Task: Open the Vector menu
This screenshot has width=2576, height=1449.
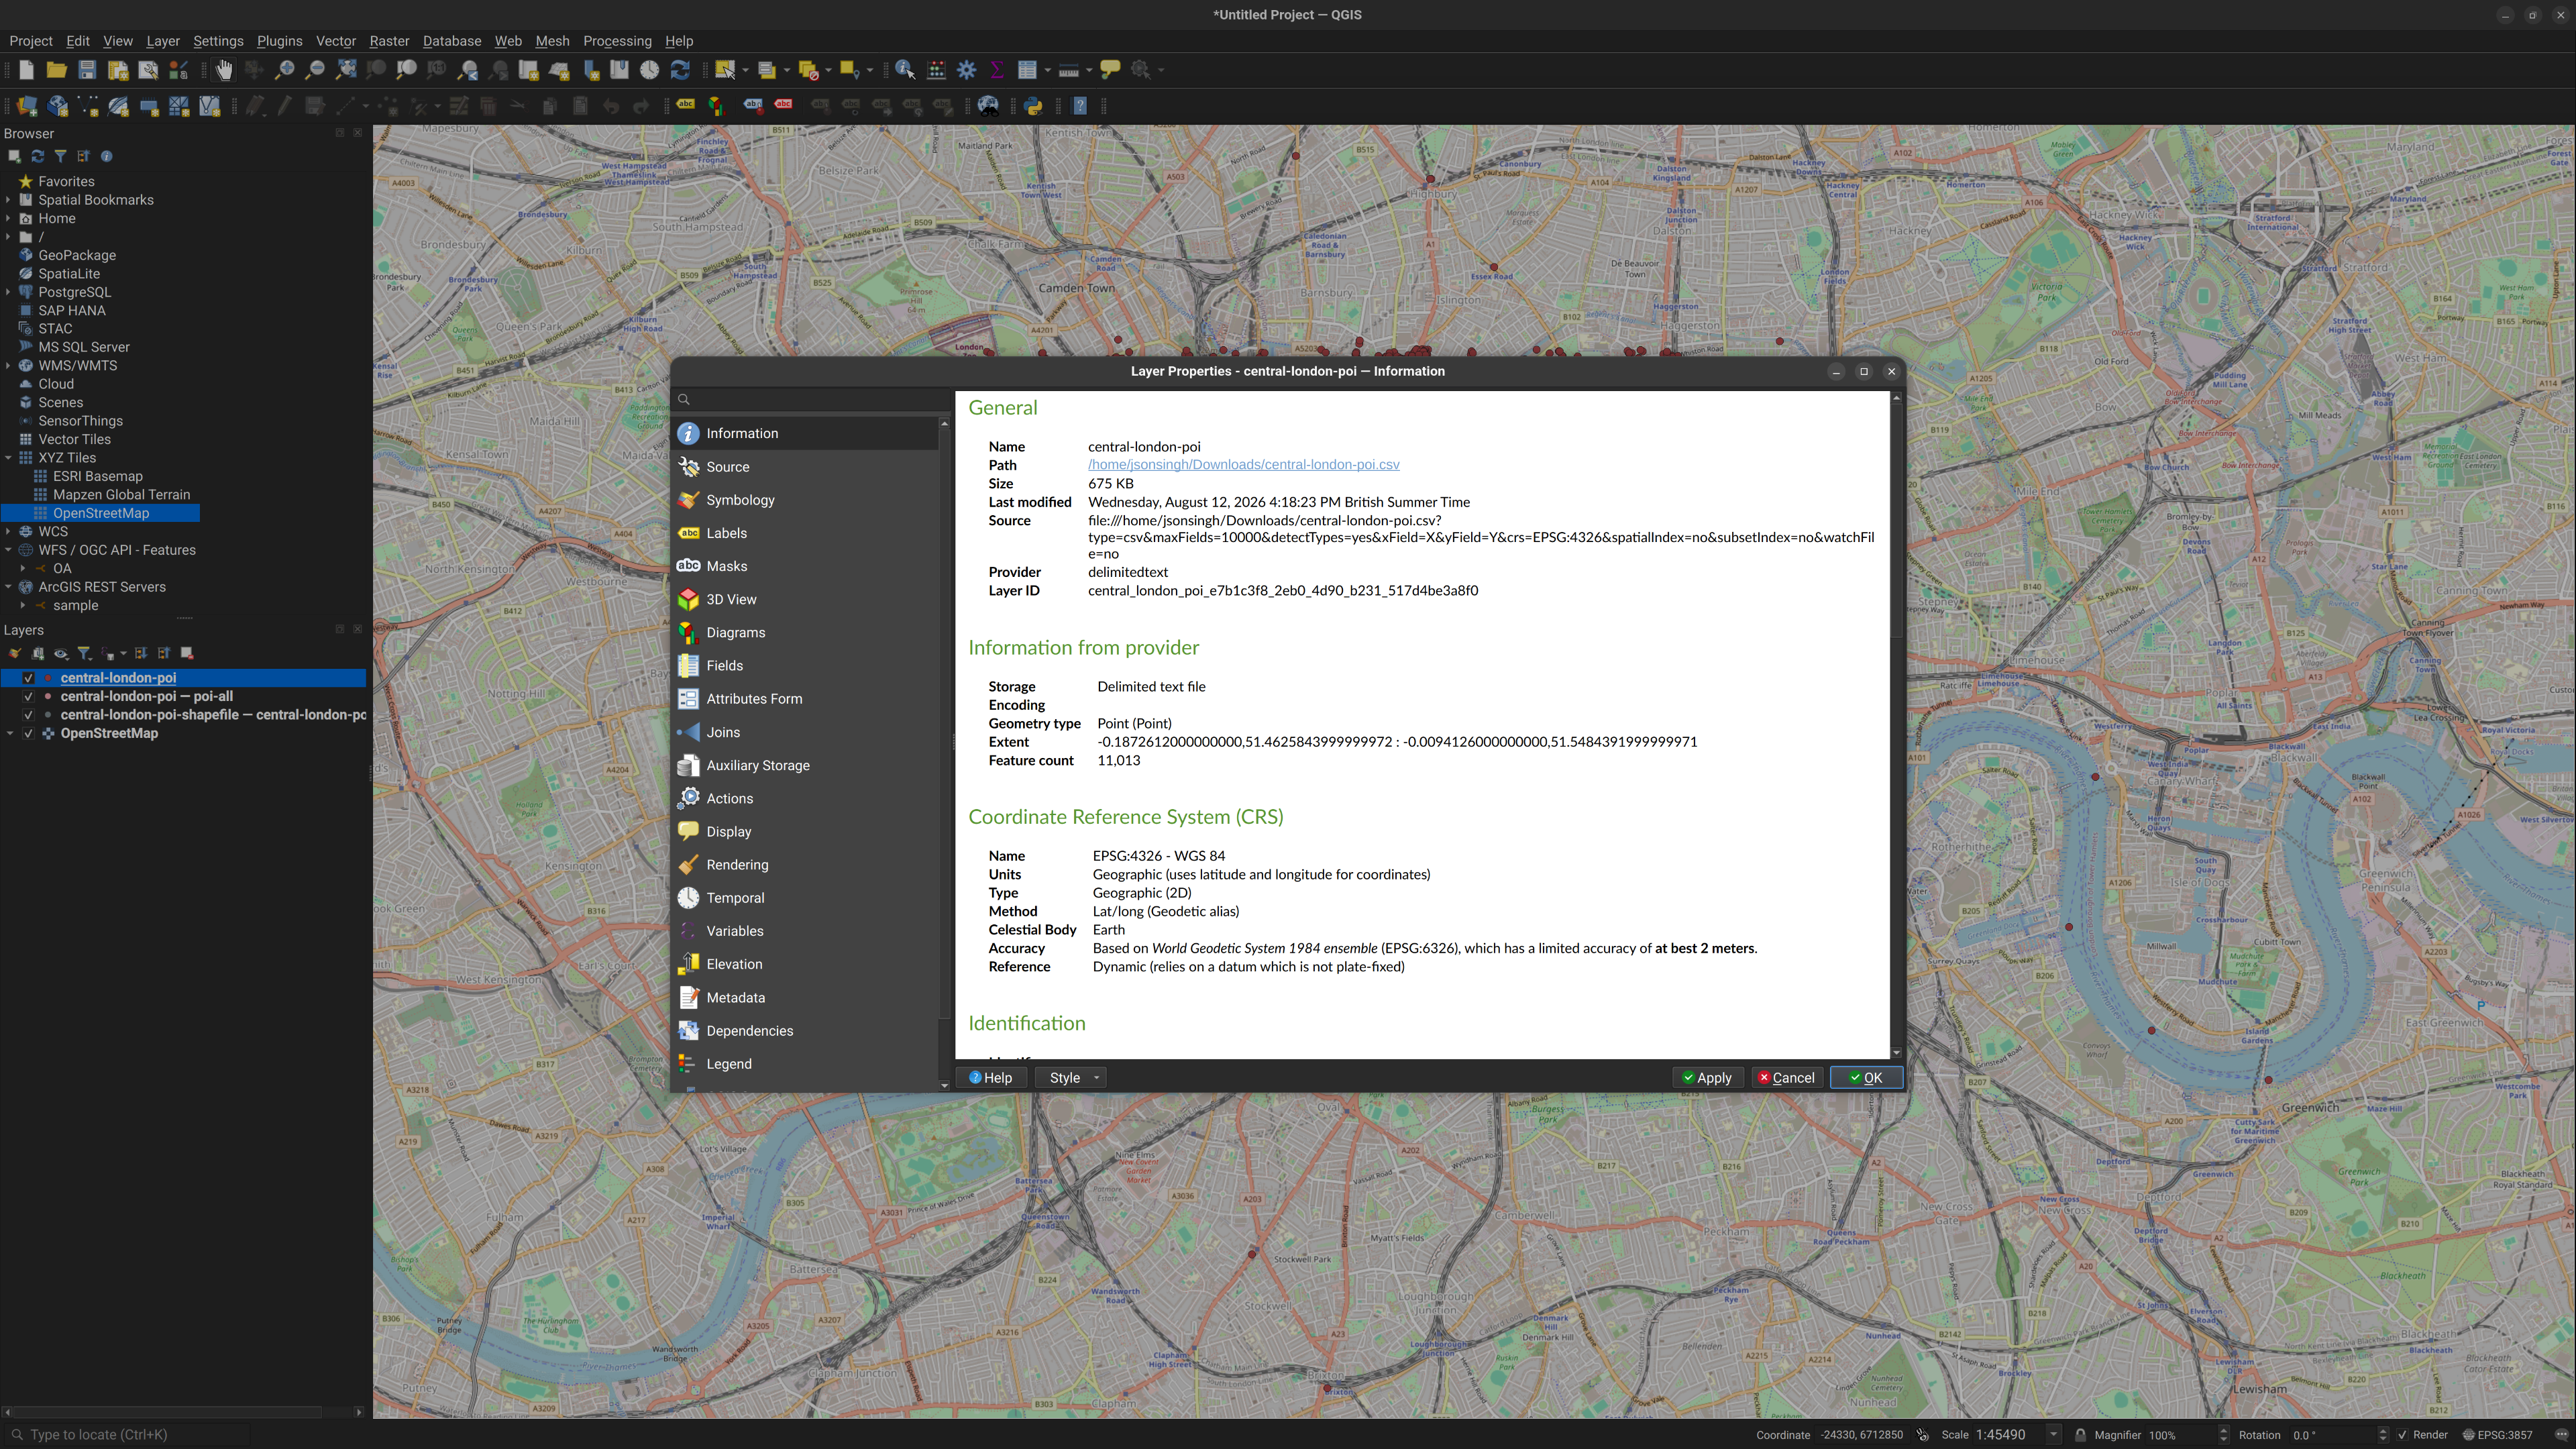Action: (336, 41)
